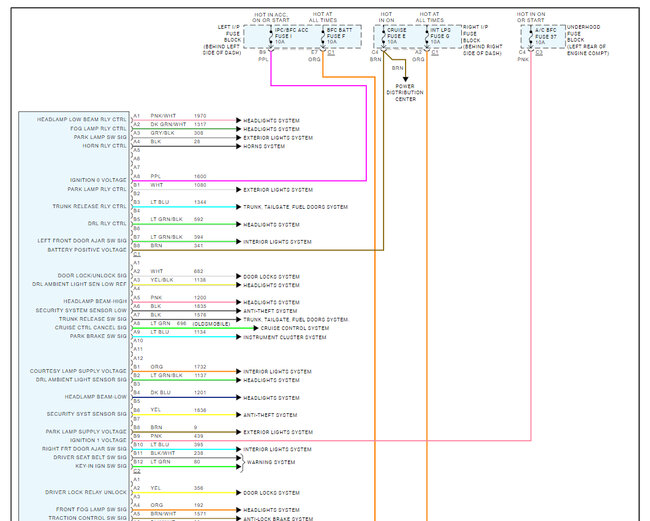Click the 'UNDERHOOD FUSE BLOCK' caption
The height and width of the screenshot is (521, 650).
point(584,34)
